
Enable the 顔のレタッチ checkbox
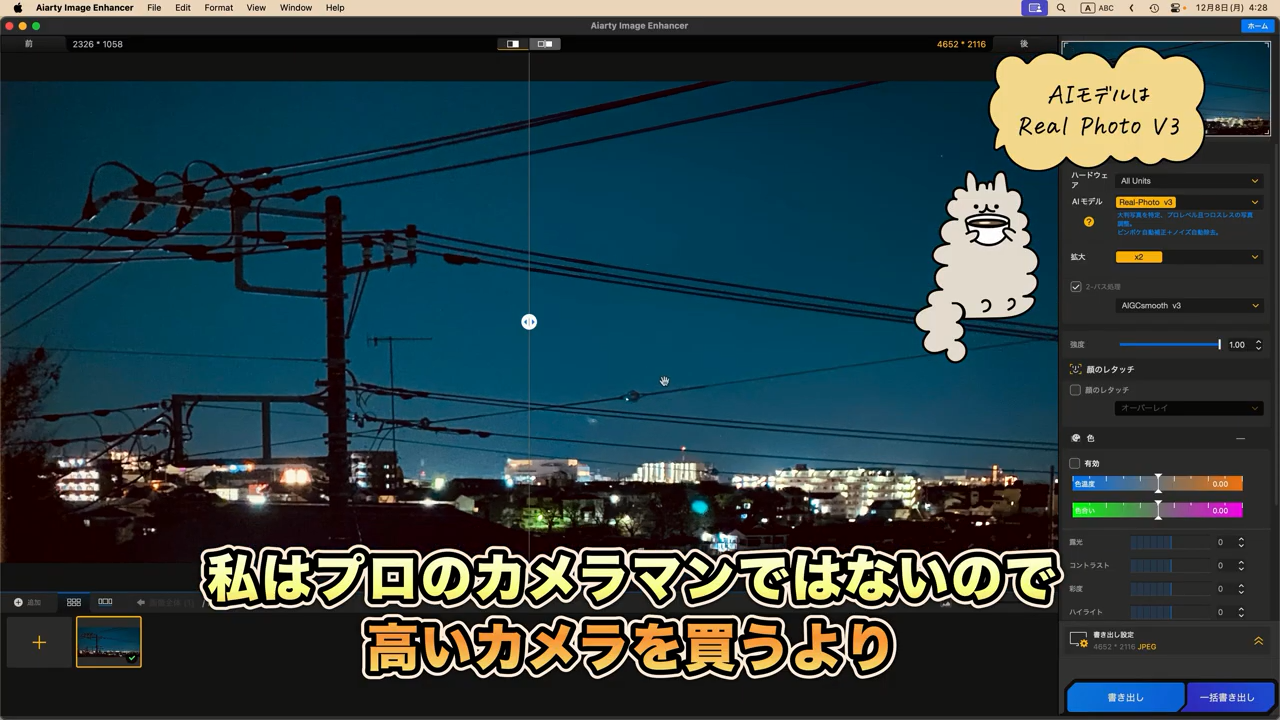1076,390
